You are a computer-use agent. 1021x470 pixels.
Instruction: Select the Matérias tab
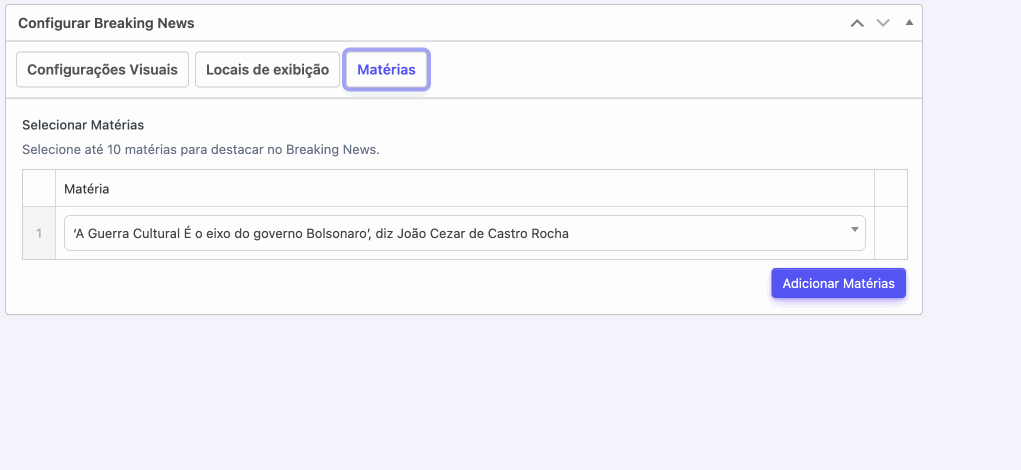tap(386, 70)
